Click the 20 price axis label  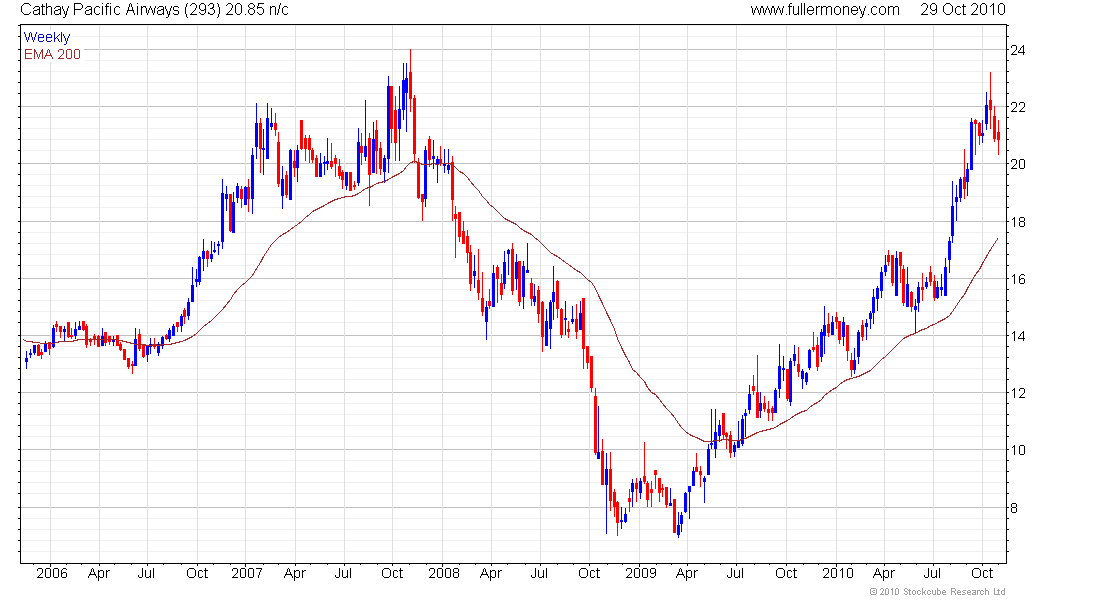[x=1018, y=164]
